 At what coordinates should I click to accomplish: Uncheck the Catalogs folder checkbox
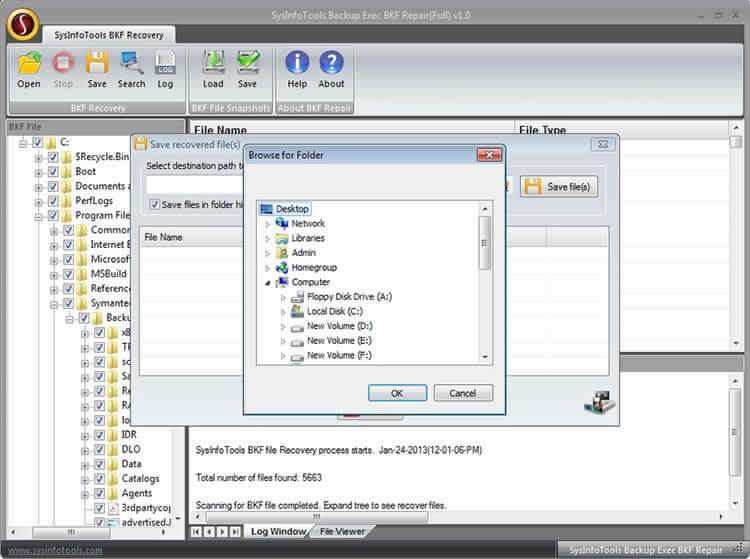tap(99, 479)
